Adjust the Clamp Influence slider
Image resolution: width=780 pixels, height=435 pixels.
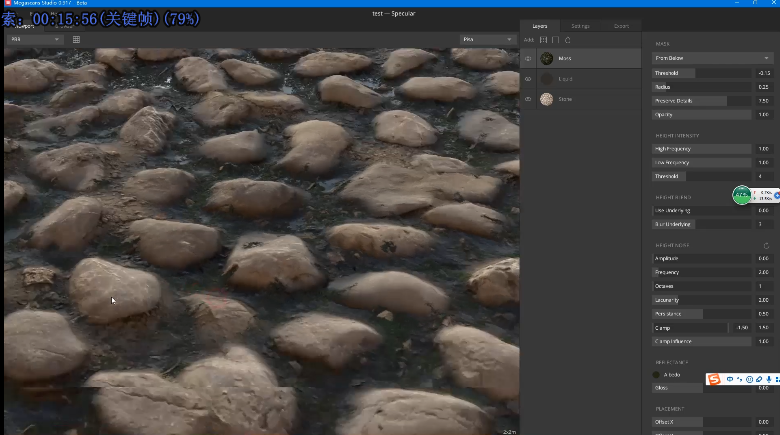[x=702, y=341]
